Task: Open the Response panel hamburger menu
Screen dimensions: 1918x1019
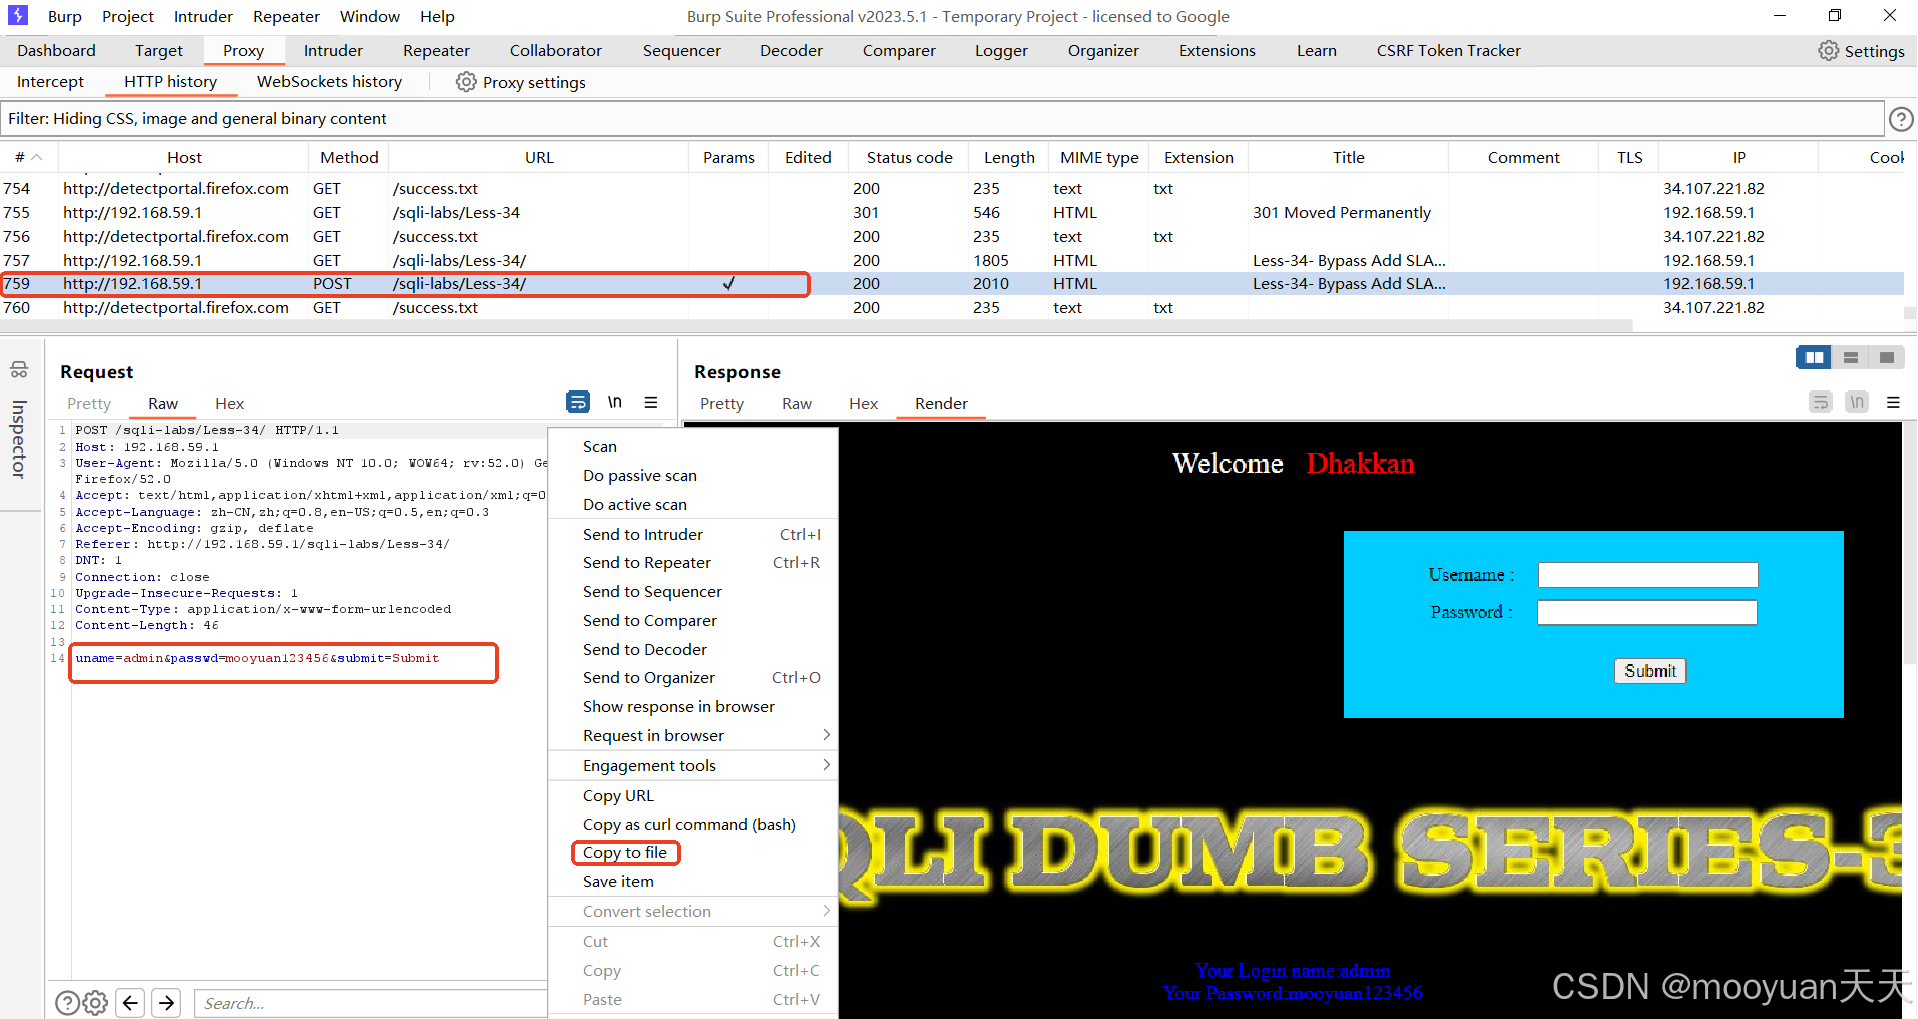Action: tap(1893, 402)
